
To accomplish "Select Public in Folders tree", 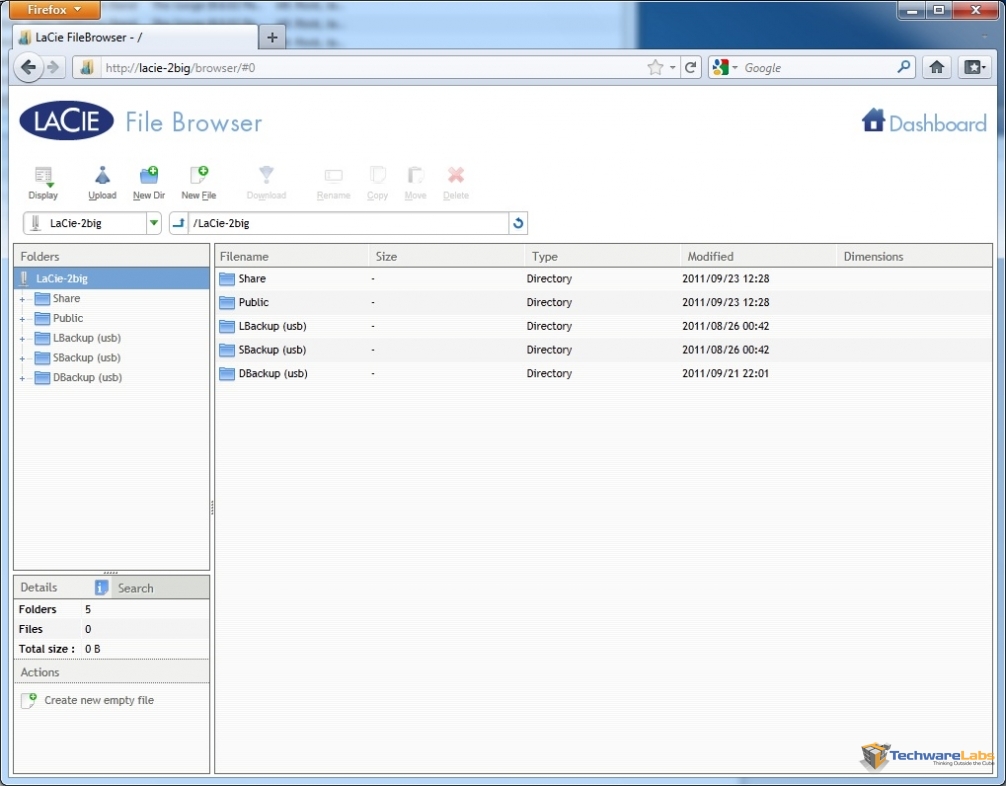I will click(x=67, y=318).
